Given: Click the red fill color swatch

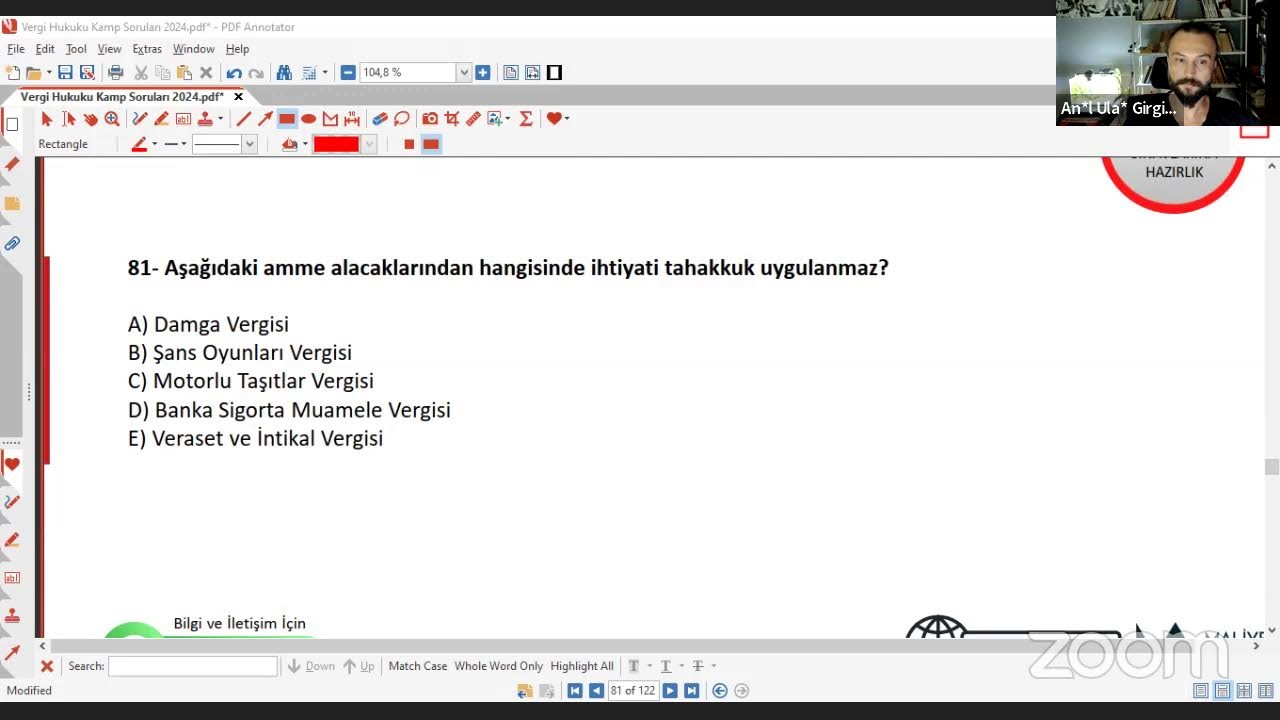Looking at the screenshot, I should [336, 144].
